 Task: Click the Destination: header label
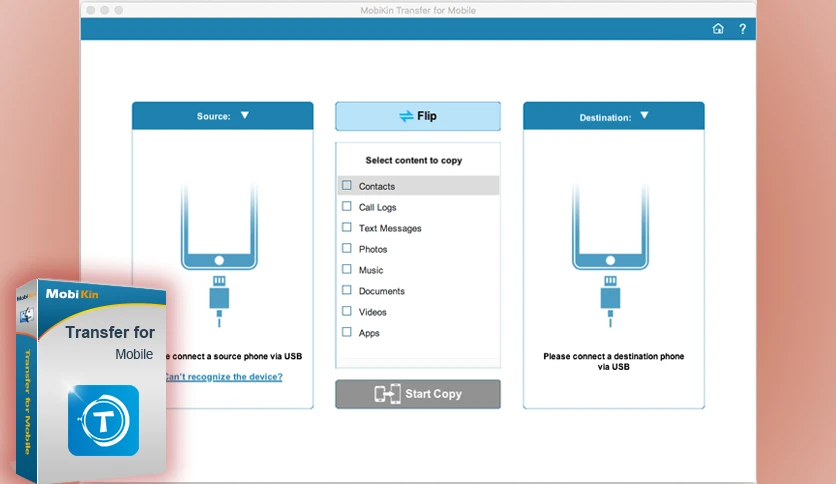(605, 117)
